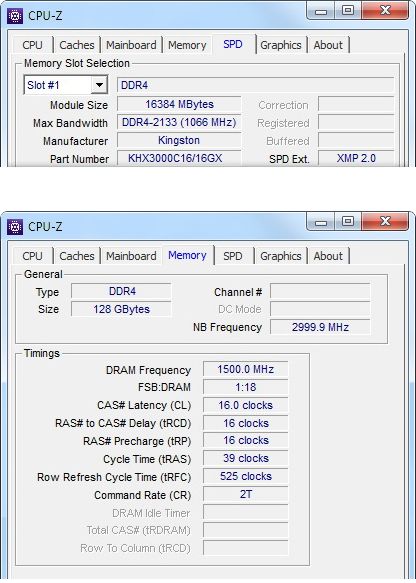Switch to Memory tab in the SPD window
The width and height of the screenshot is (416, 583).
coord(187,45)
